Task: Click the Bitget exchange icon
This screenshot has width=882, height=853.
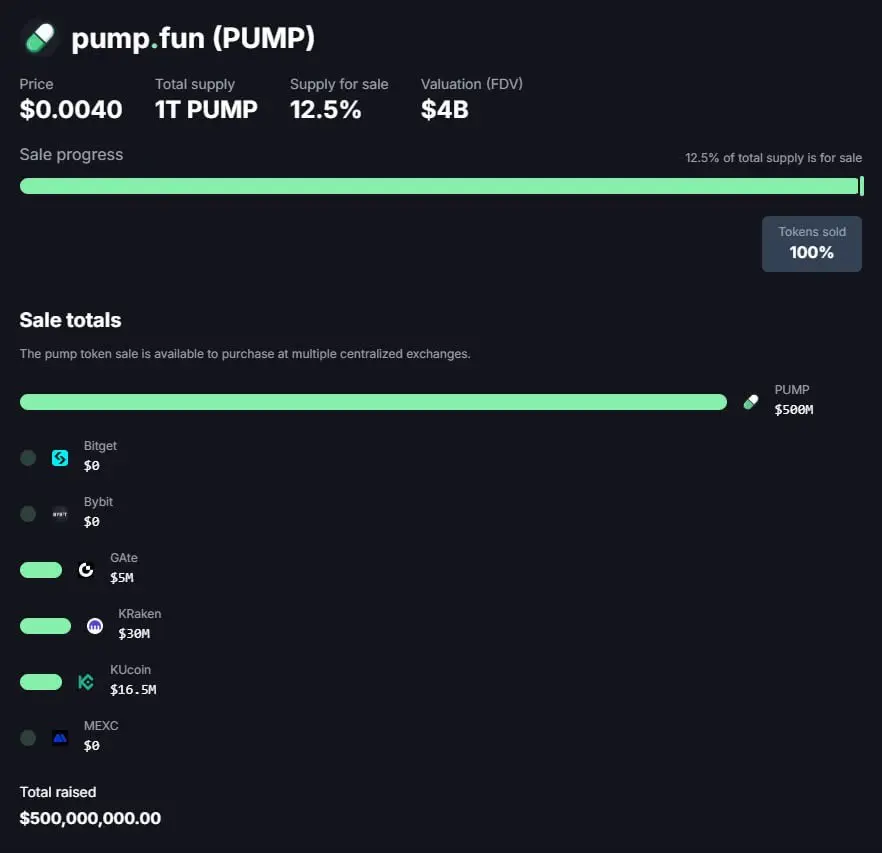Action: 60,458
